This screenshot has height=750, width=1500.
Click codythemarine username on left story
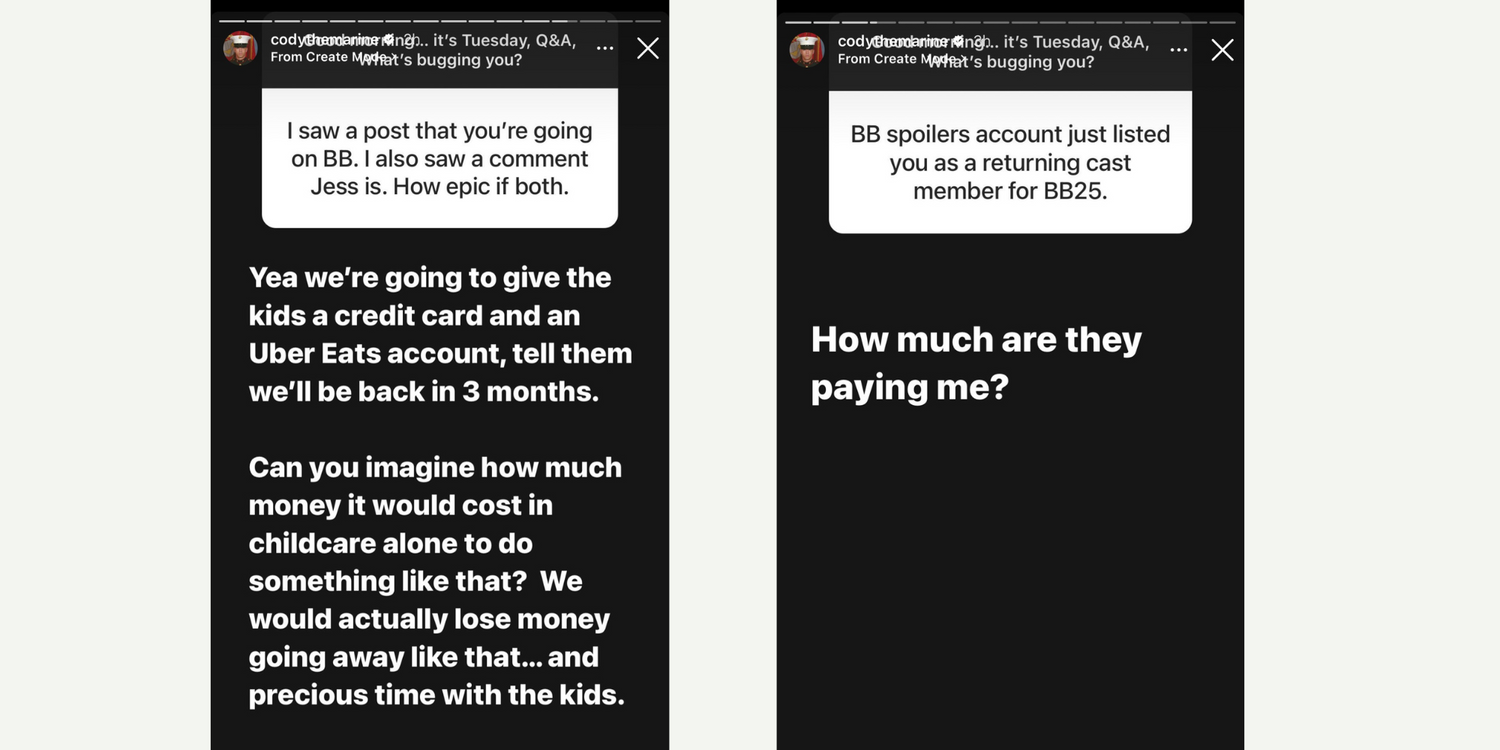[325, 40]
